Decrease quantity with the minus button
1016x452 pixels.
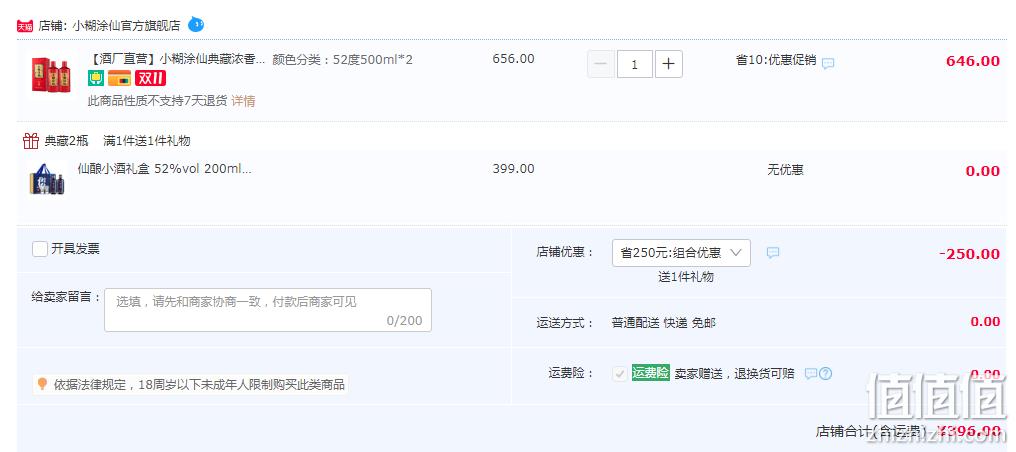tap(601, 64)
